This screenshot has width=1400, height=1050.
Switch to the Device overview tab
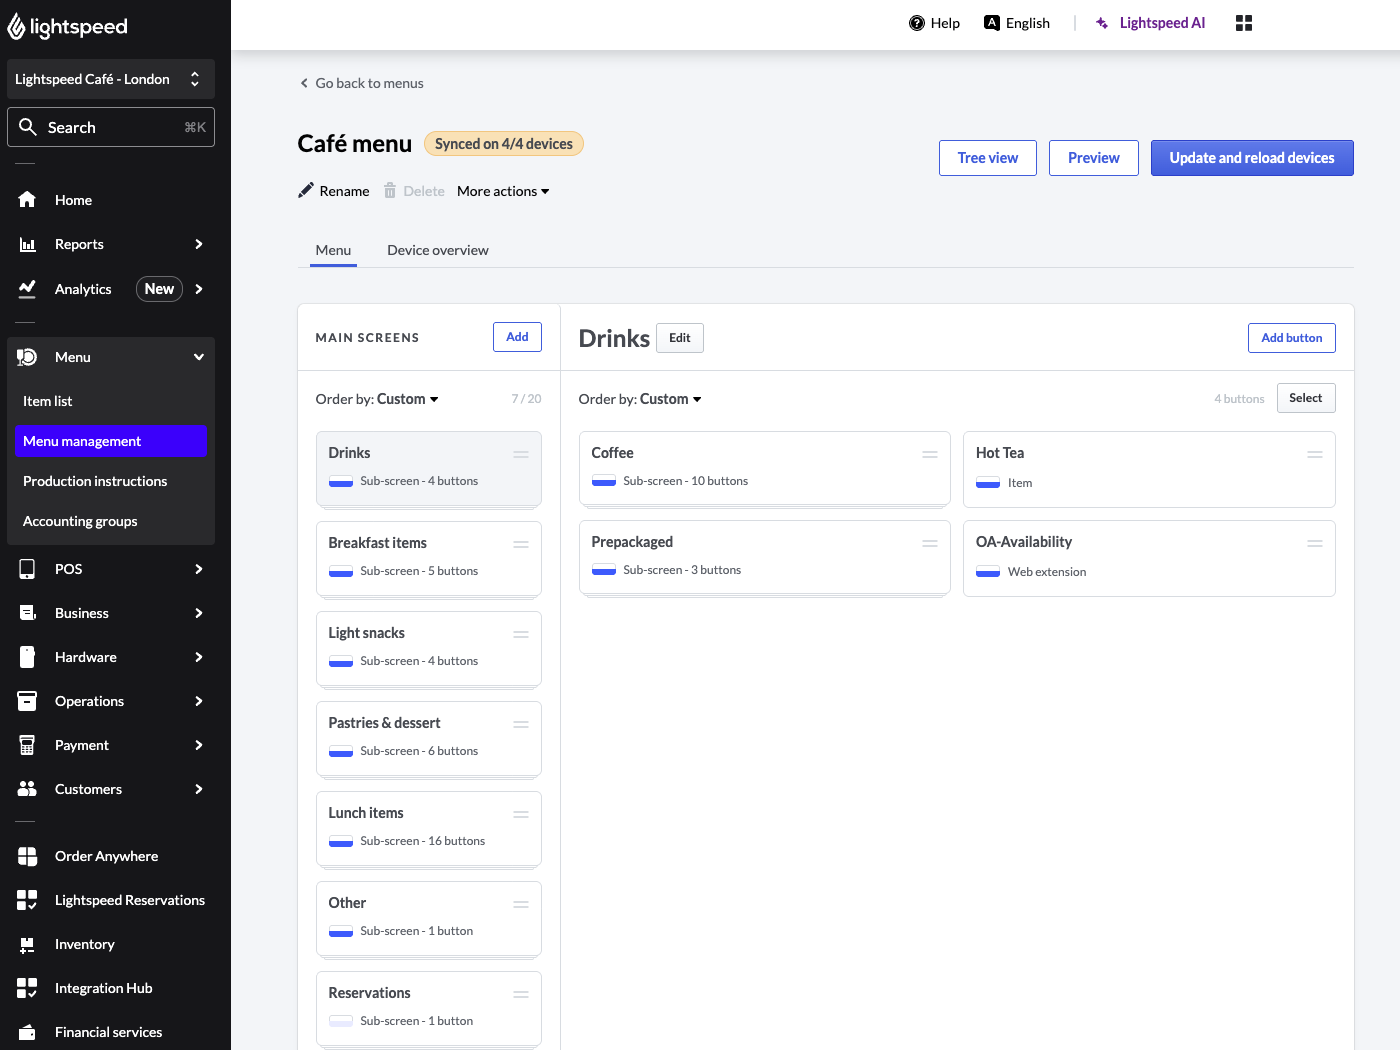(438, 250)
